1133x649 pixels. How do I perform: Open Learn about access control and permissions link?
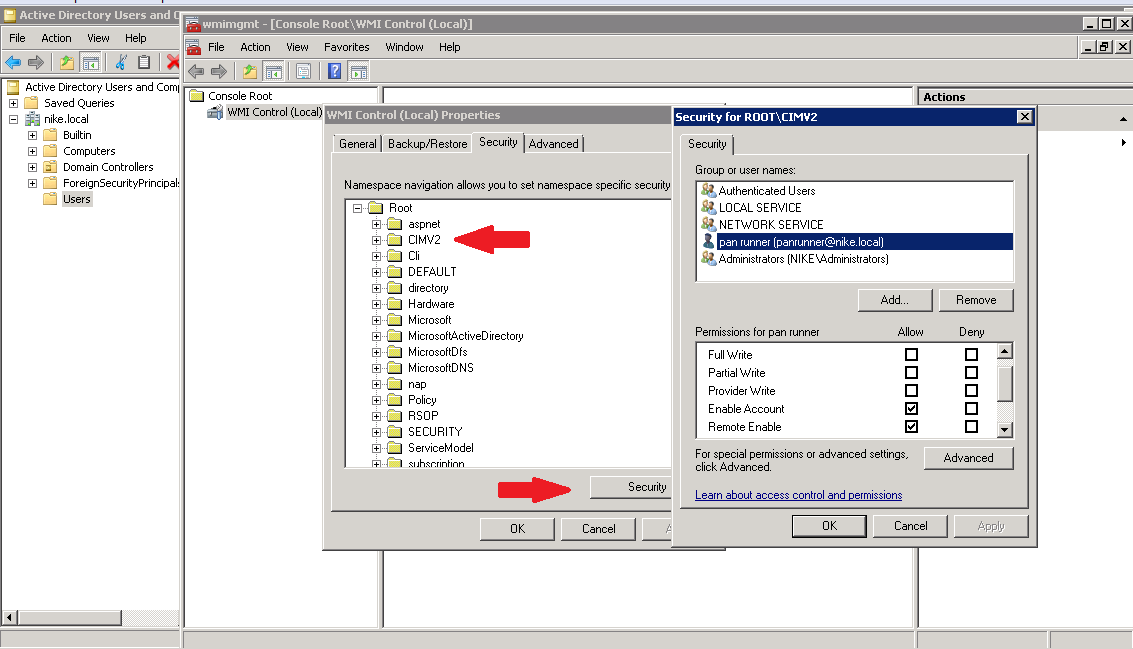pos(798,495)
